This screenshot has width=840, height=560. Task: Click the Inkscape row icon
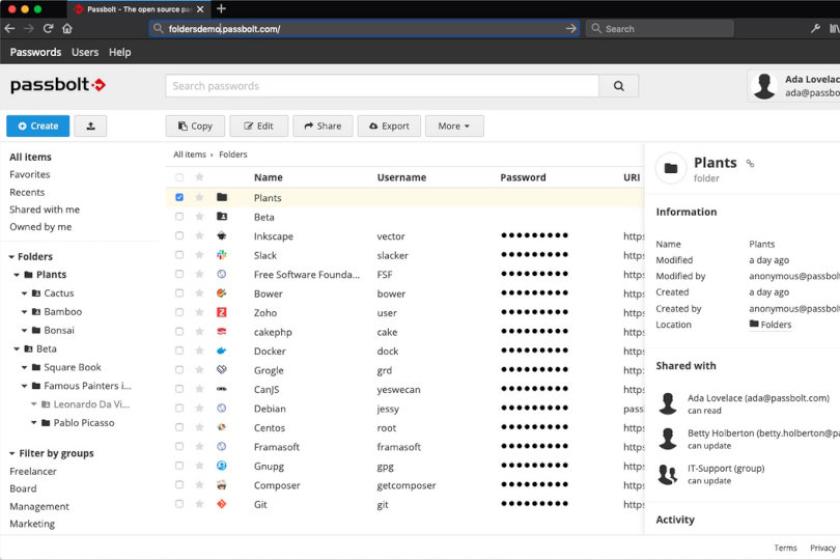pyautogui.click(x=222, y=236)
